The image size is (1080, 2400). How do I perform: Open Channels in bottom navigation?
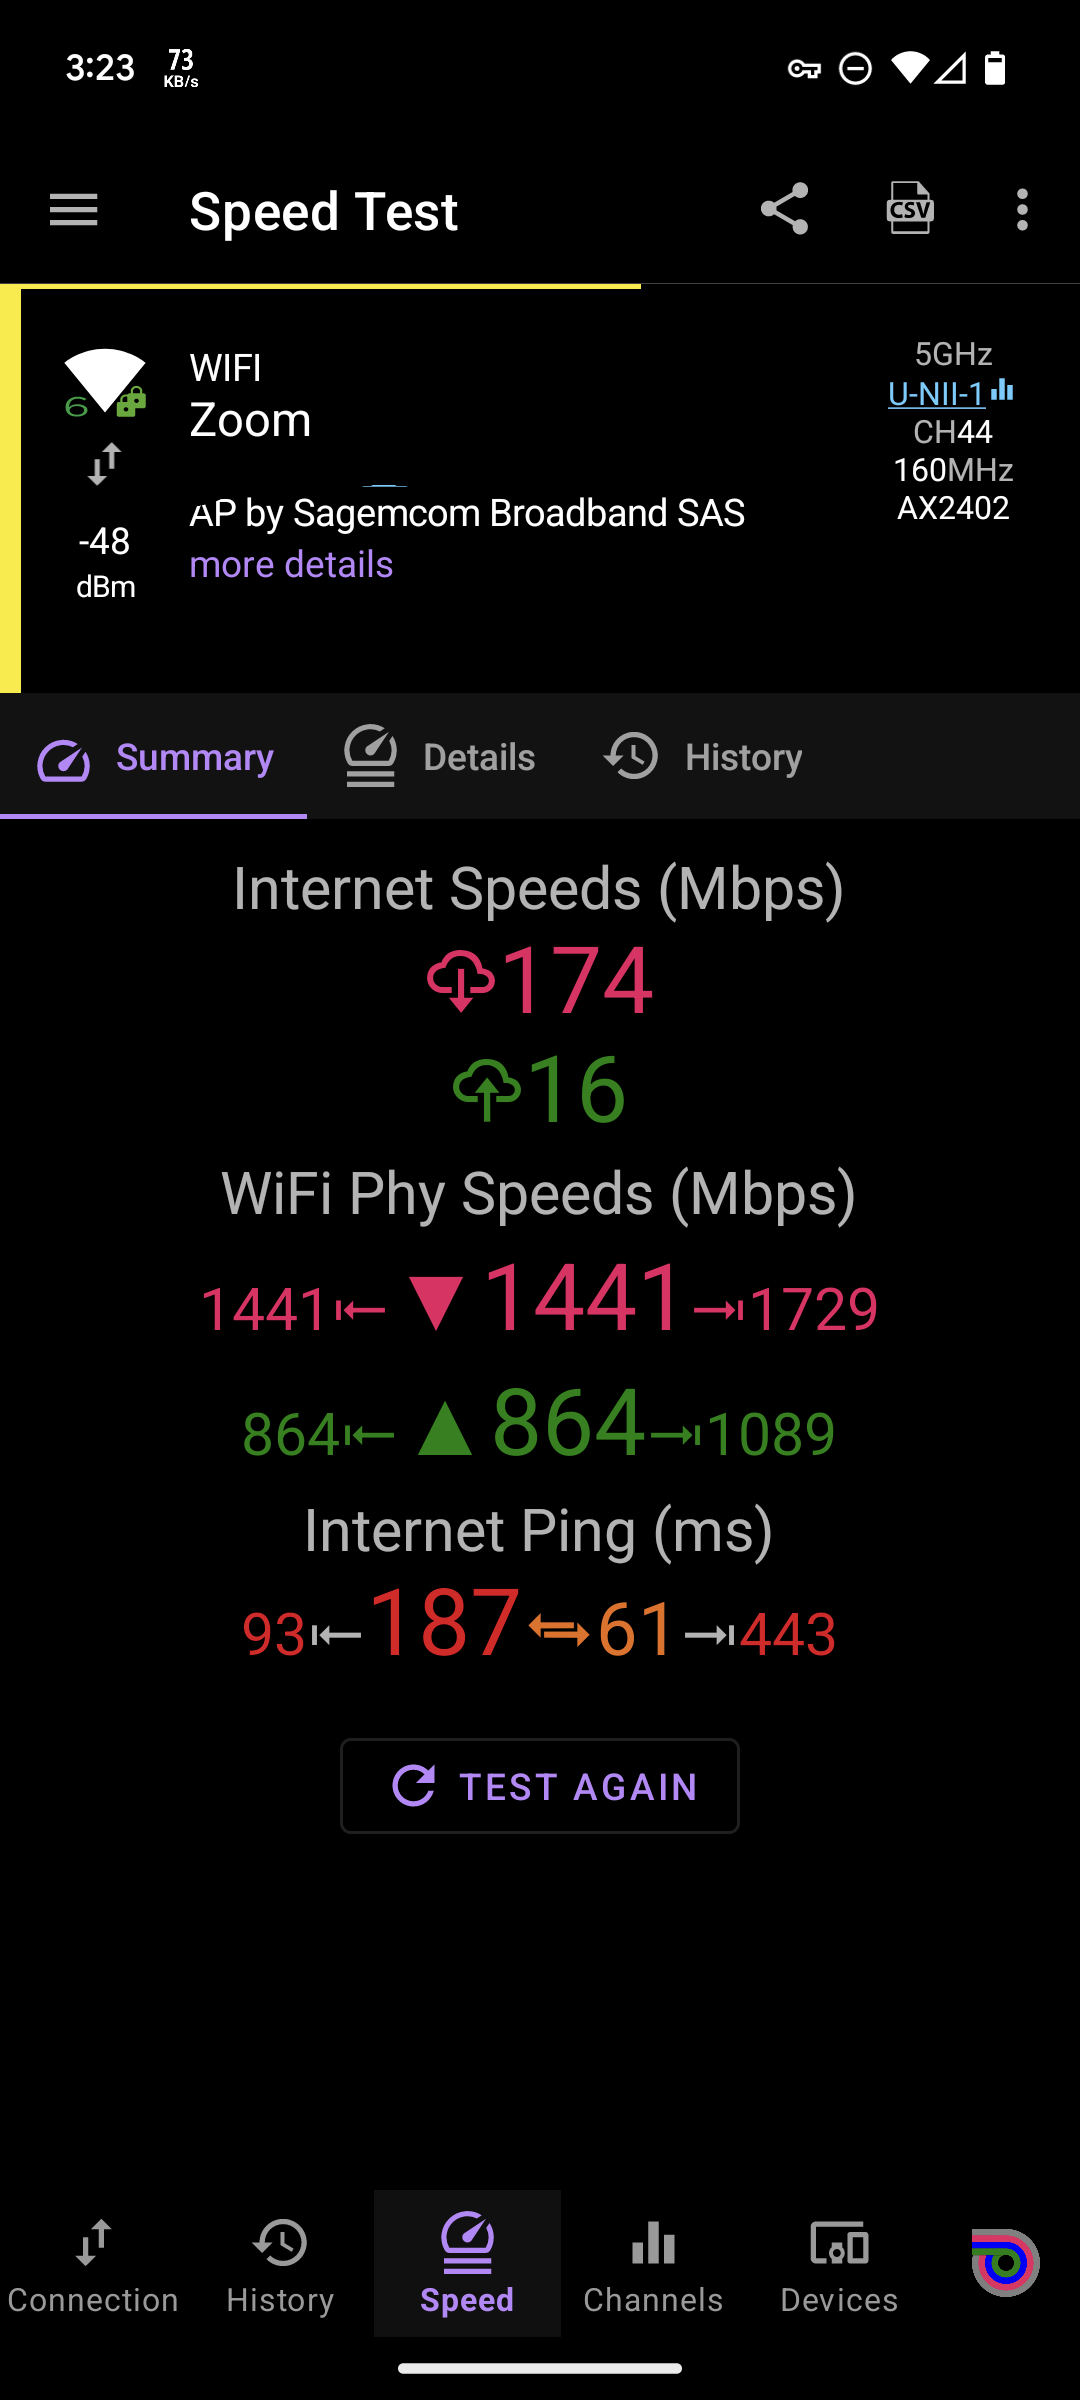point(653,2264)
